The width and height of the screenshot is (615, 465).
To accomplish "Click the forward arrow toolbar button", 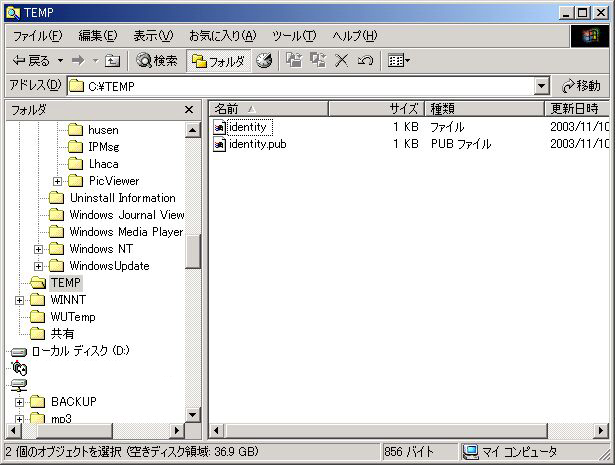I will (78, 61).
